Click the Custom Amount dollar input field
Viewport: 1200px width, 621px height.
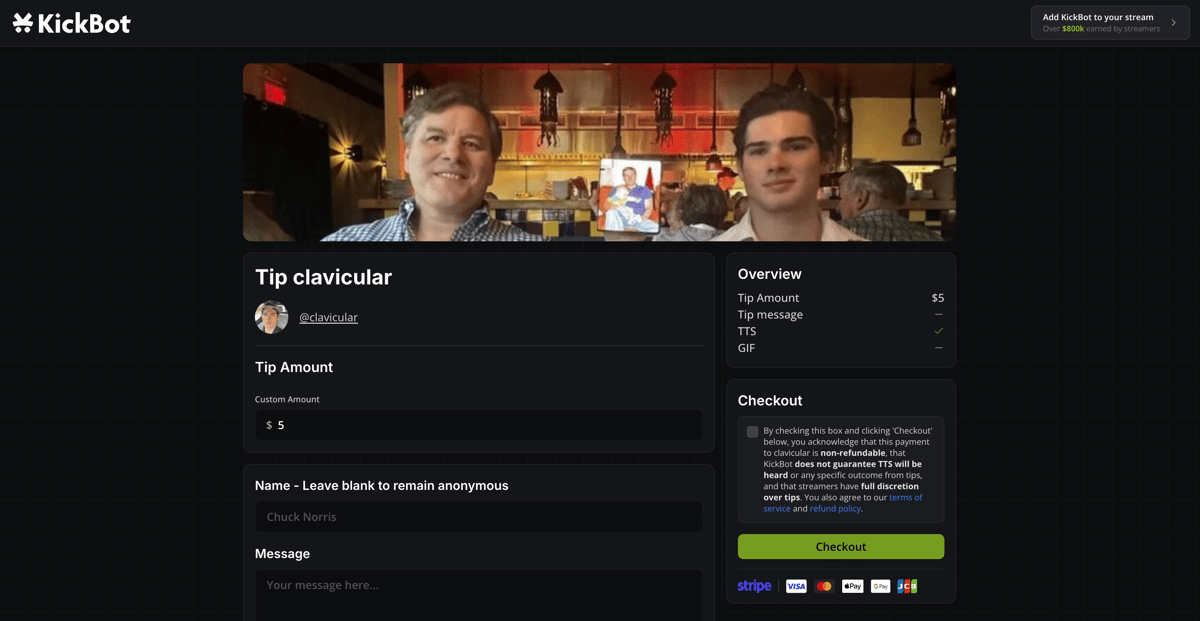tap(478, 424)
